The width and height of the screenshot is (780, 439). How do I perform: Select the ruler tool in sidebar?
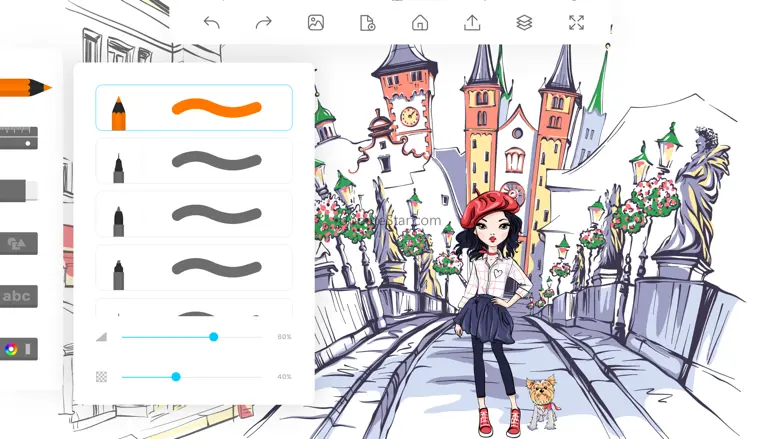(x=18, y=137)
